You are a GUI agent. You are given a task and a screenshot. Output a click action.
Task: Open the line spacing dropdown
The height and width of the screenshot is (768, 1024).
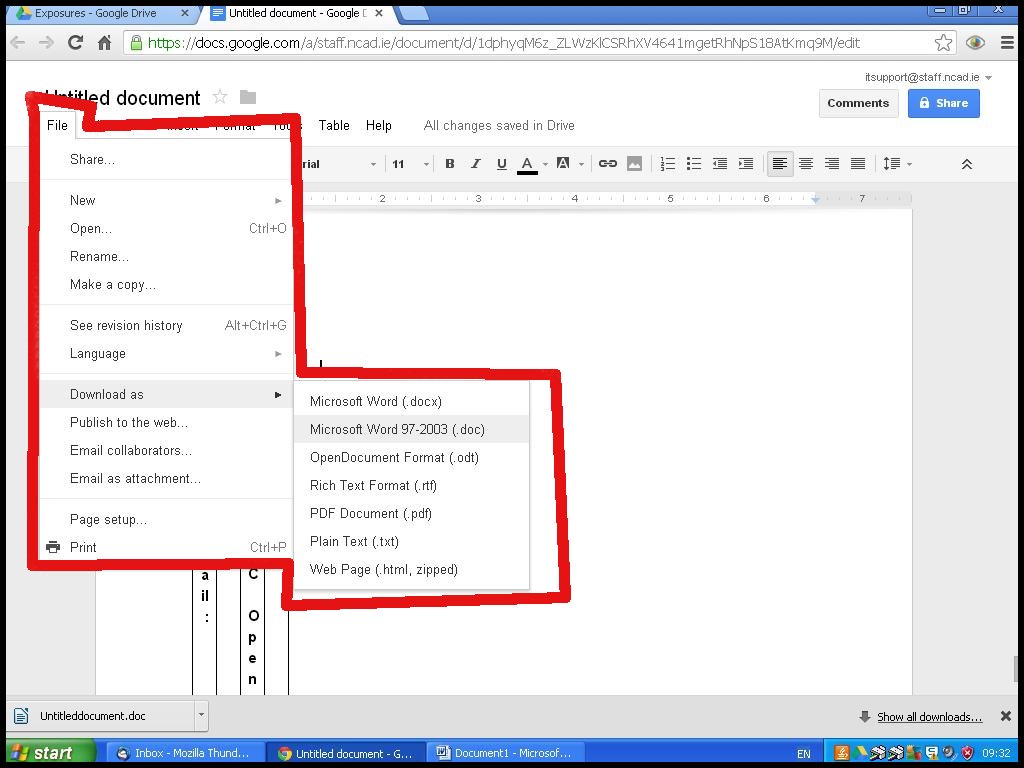897,164
